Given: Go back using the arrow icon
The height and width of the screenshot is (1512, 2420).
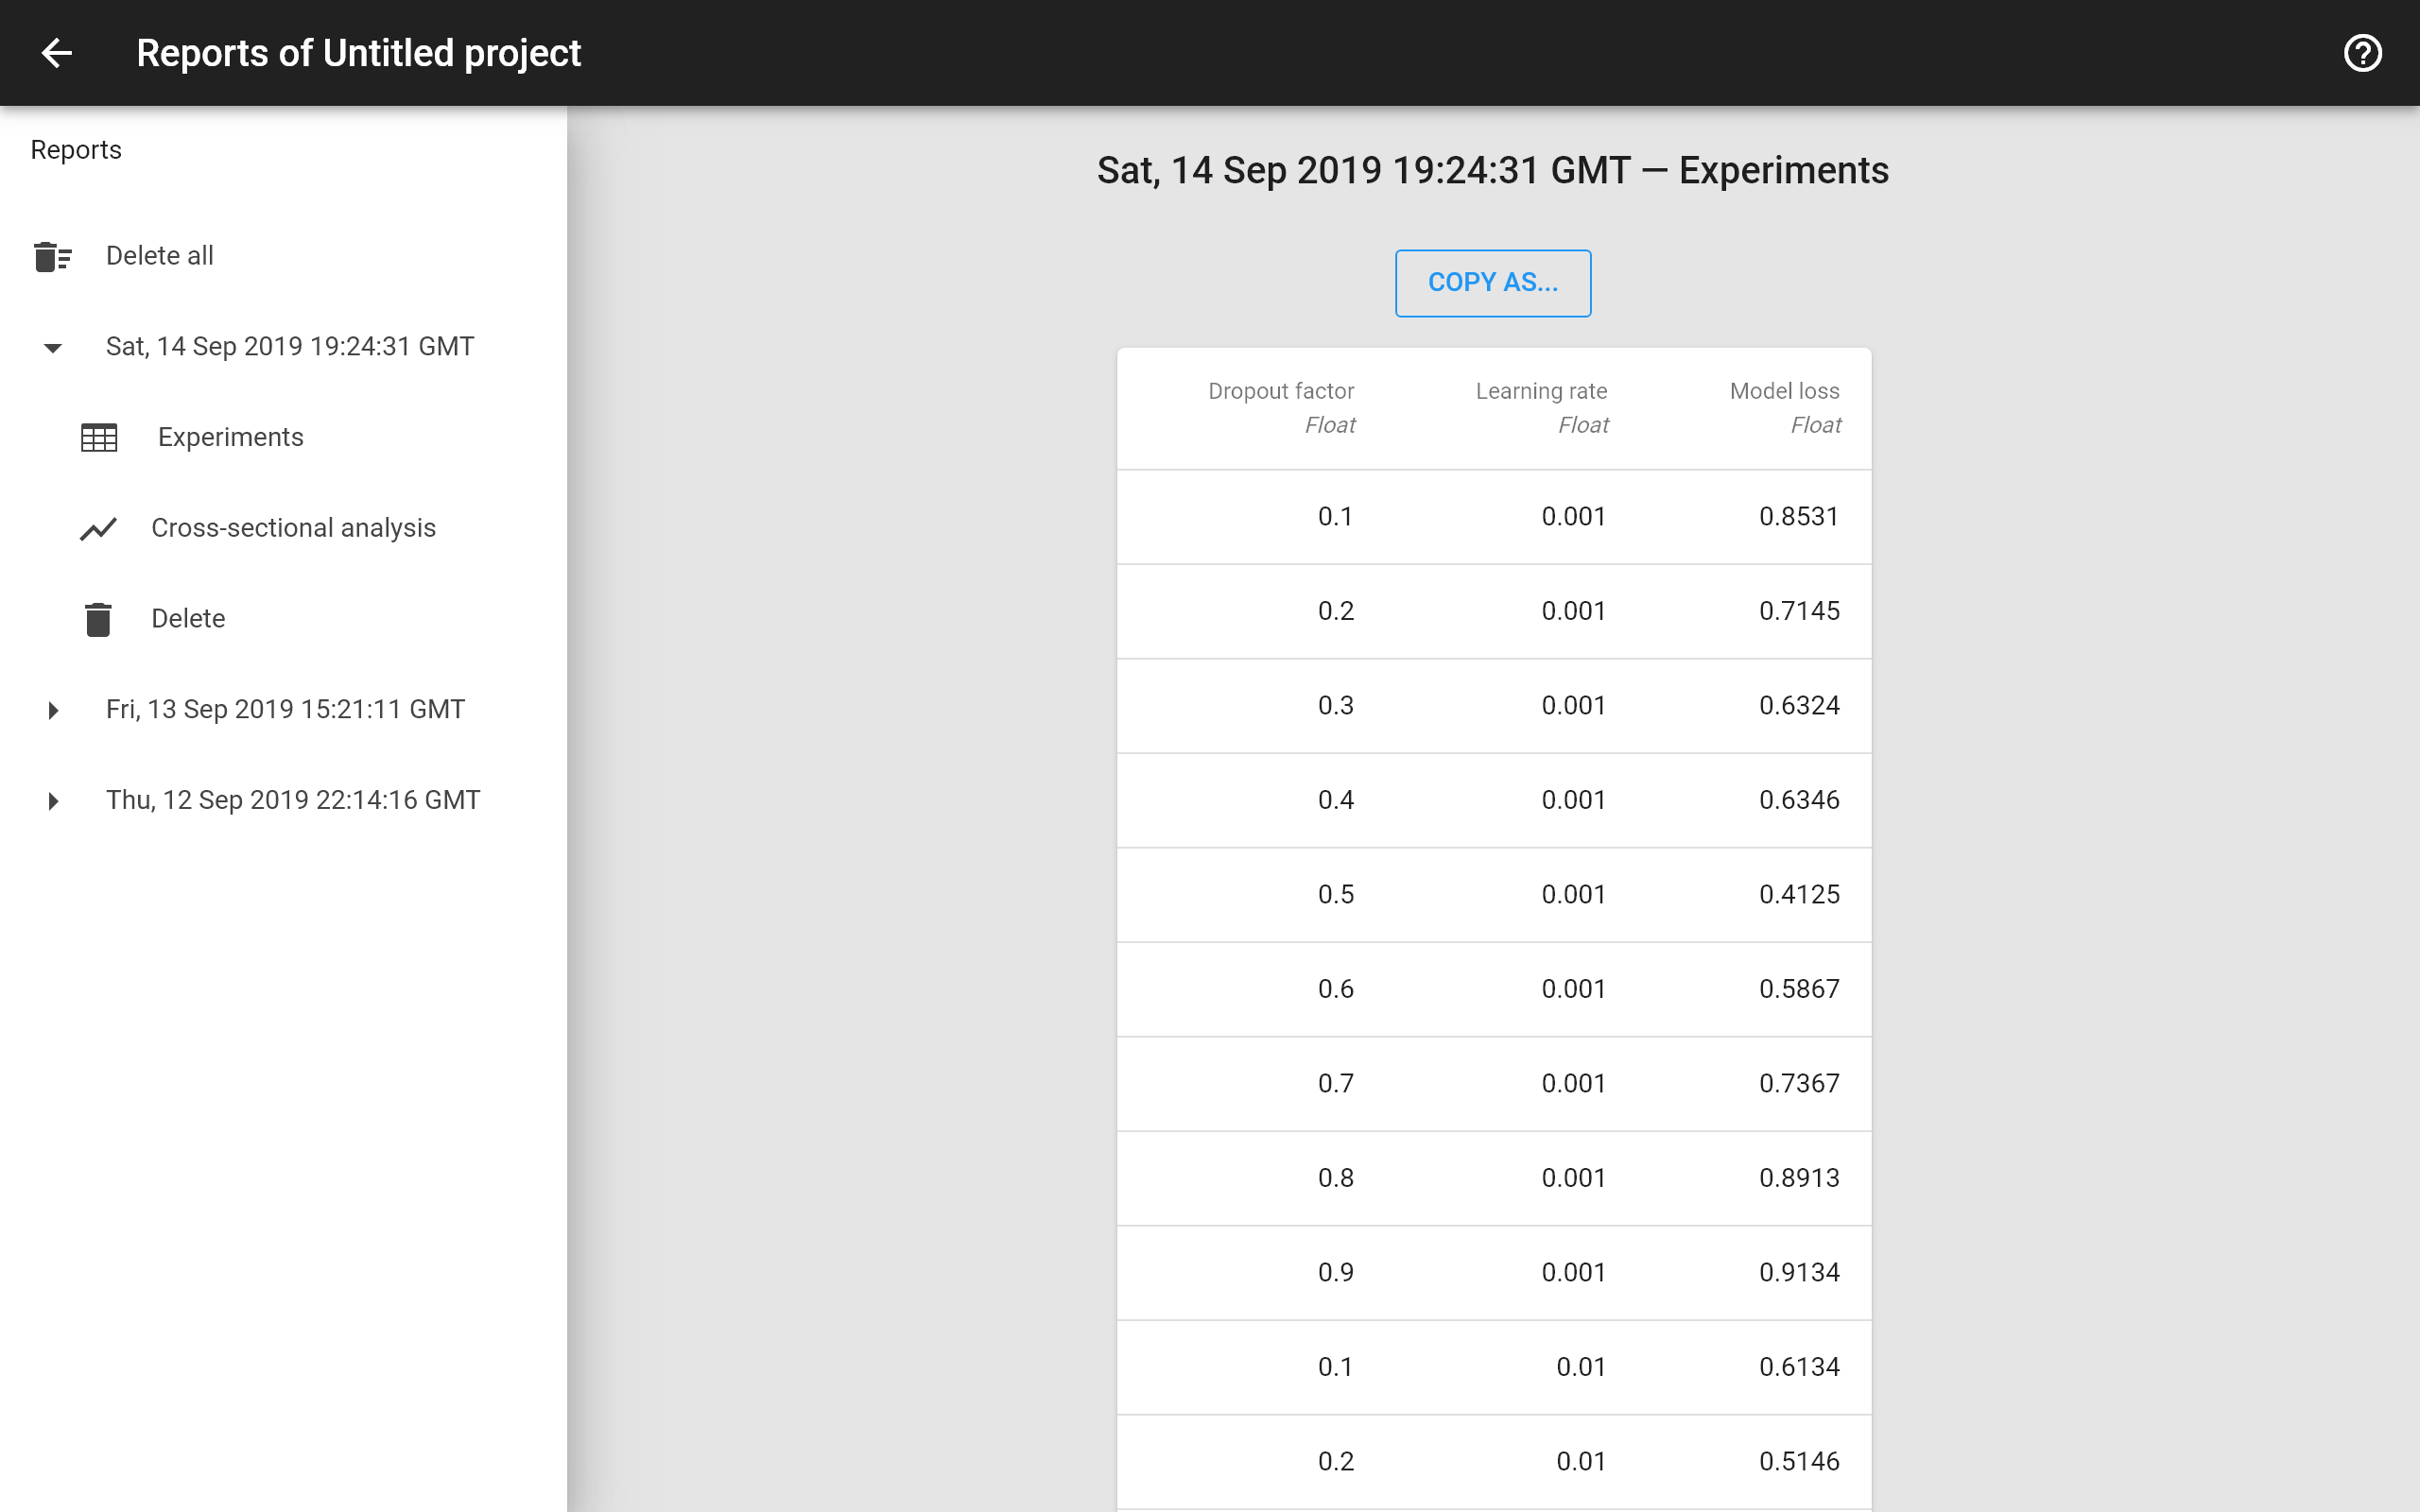Looking at the screenshot, I should pyautogui.click(x=57, y=53).
